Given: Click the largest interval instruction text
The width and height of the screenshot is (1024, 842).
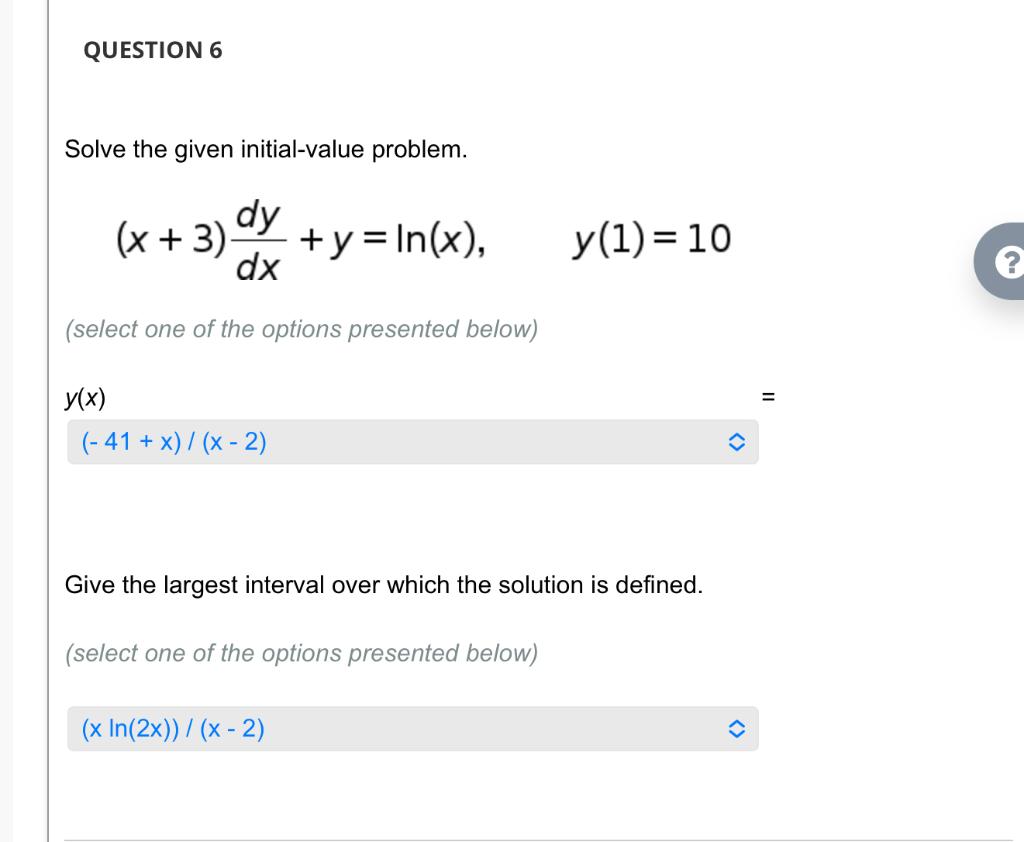Looking at the screenshot, I should tap(385, 585).
